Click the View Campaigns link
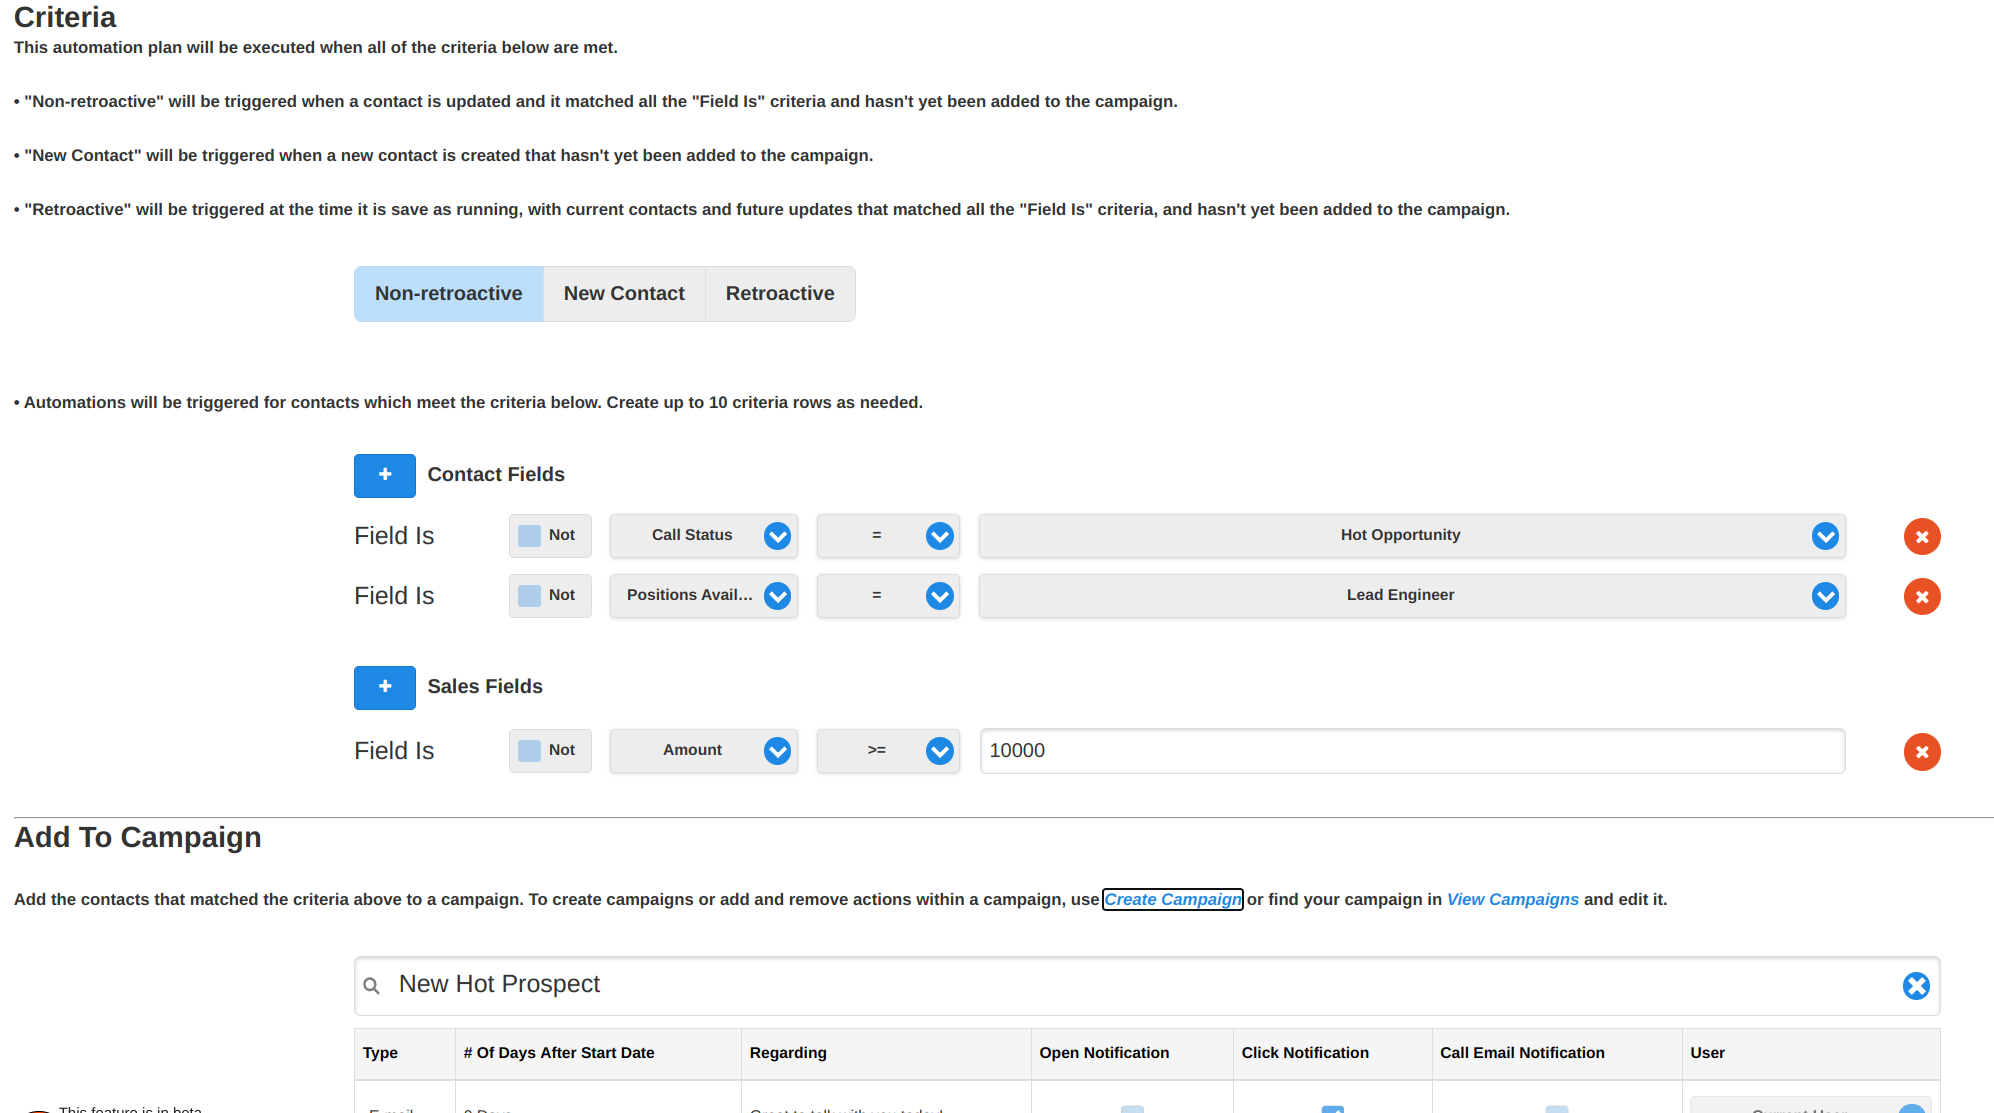 (1513, 899)
